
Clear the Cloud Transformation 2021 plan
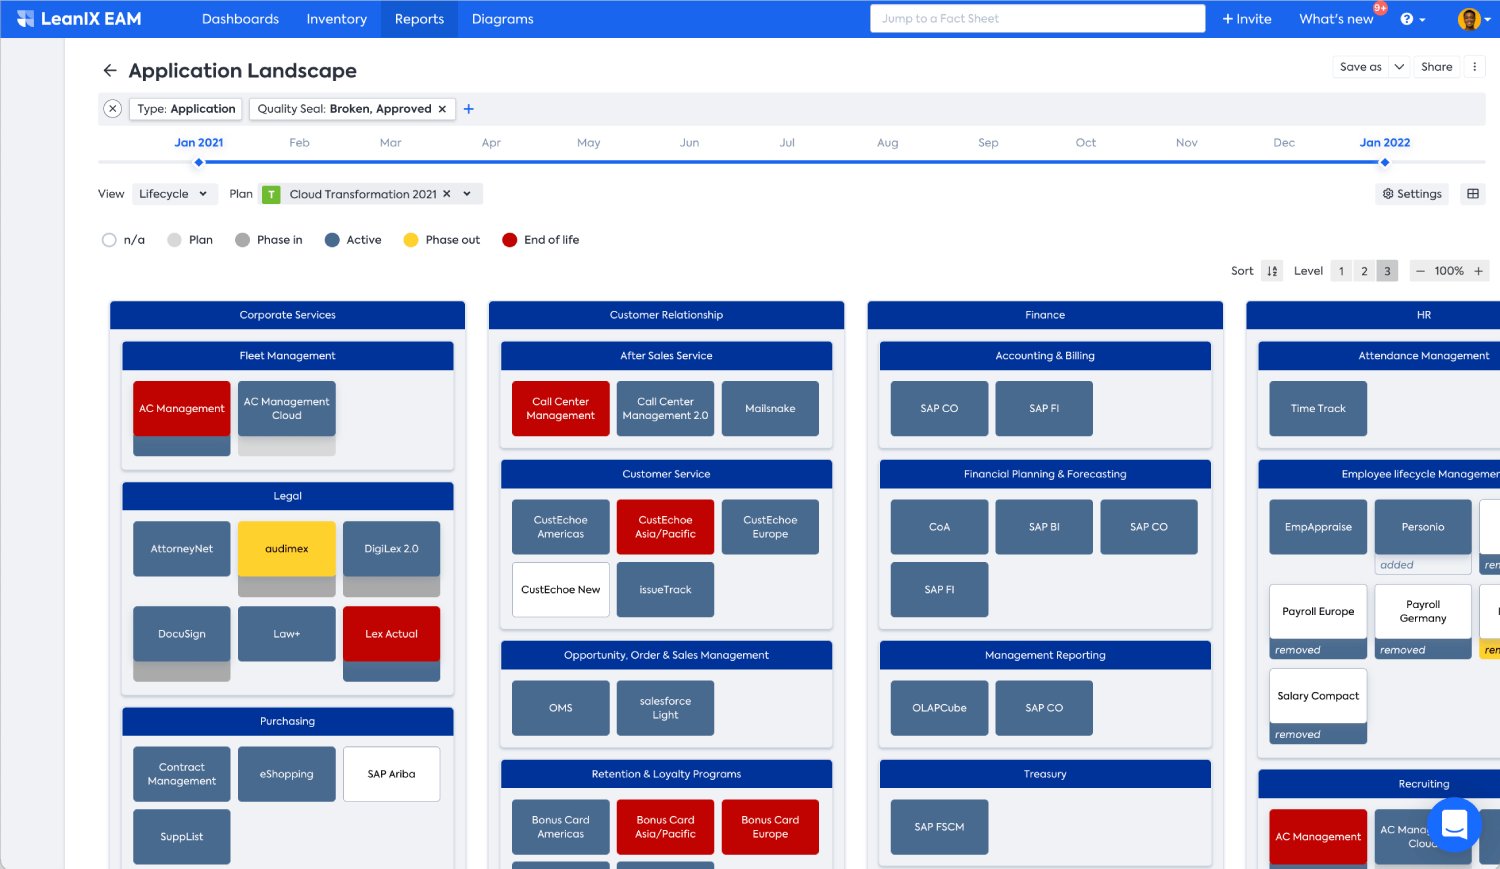[447, 194]
